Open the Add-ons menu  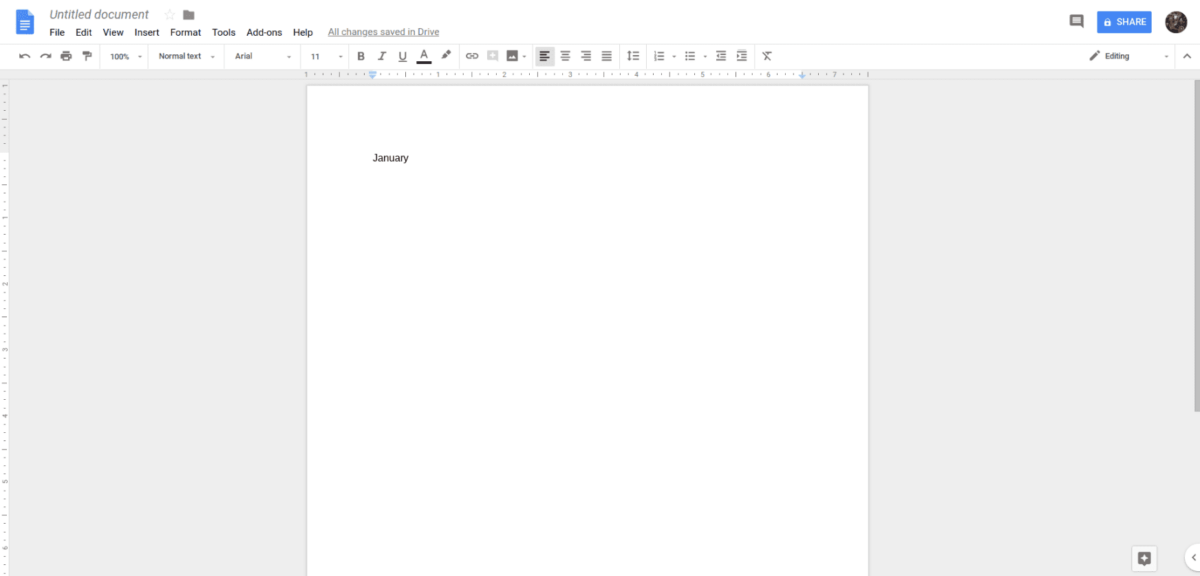click(264, 32)
